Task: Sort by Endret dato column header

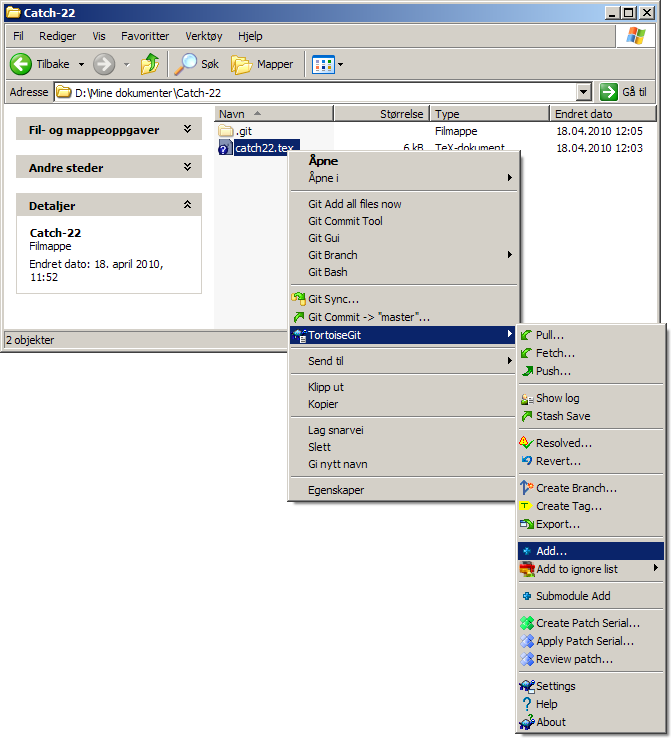Action: tap(603, 114)
